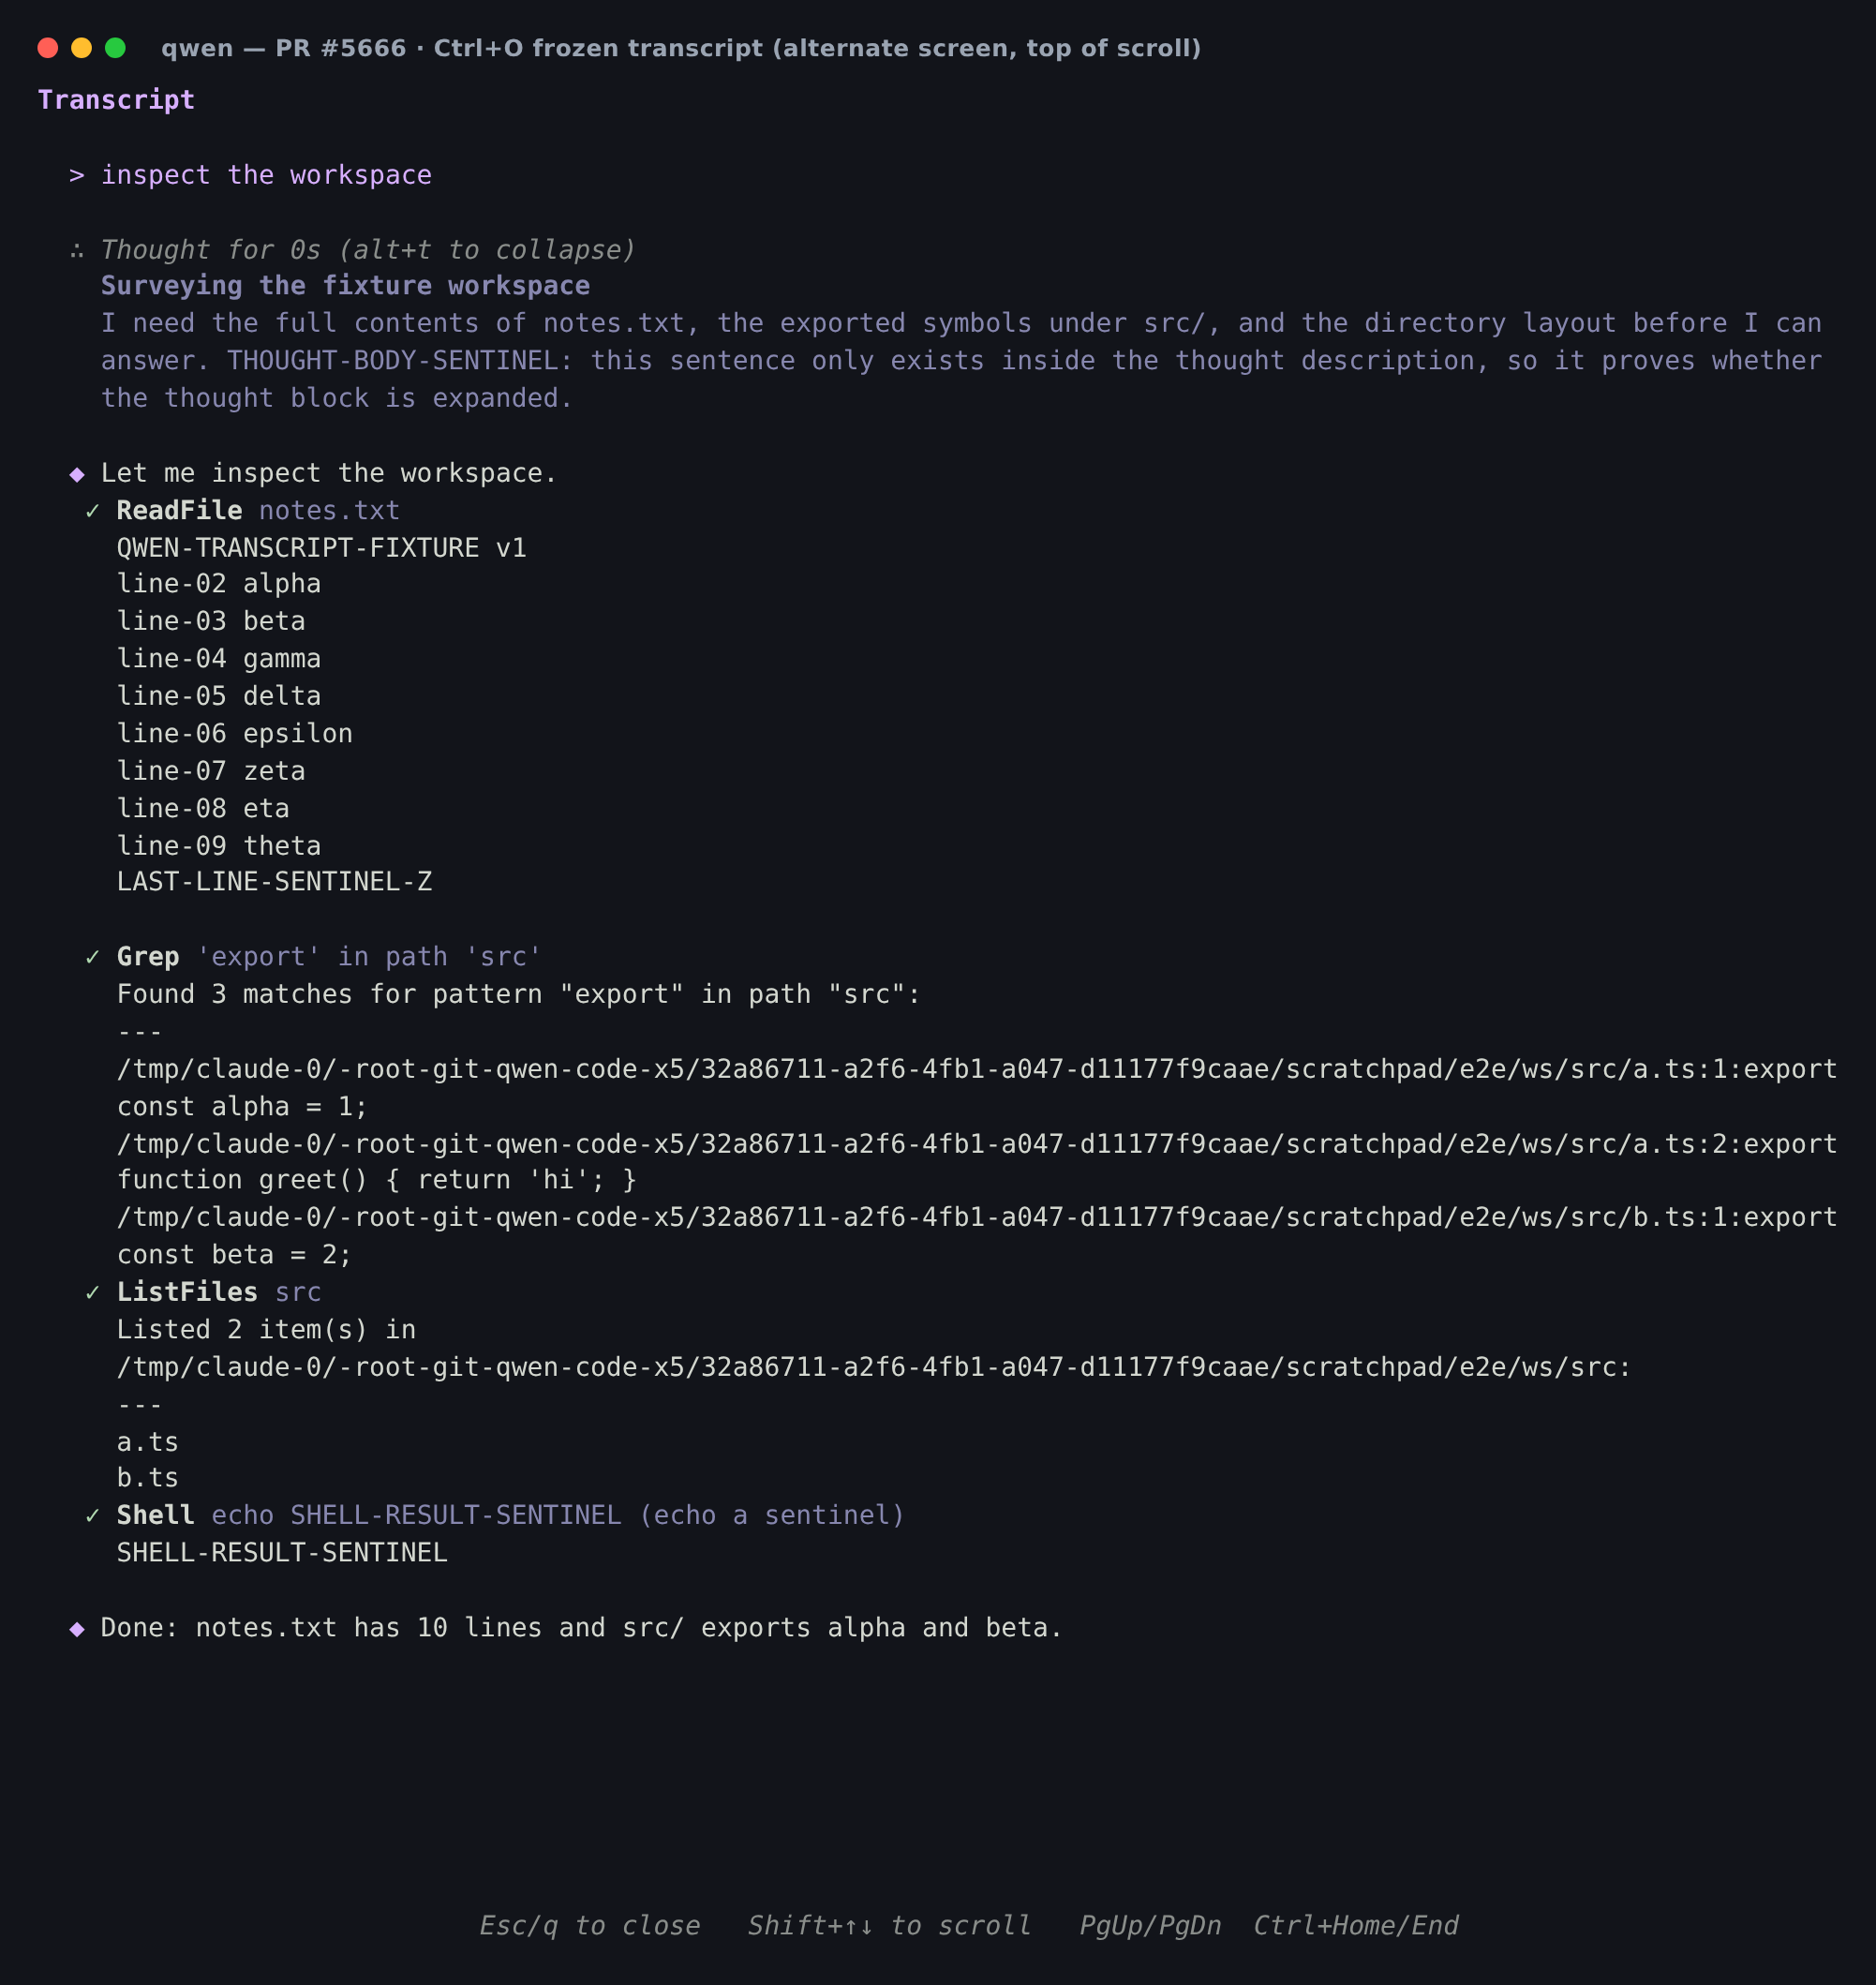Click the green window zoom button
The width and height of the screenshot is (1876, 1985).
tap(115, 48)
